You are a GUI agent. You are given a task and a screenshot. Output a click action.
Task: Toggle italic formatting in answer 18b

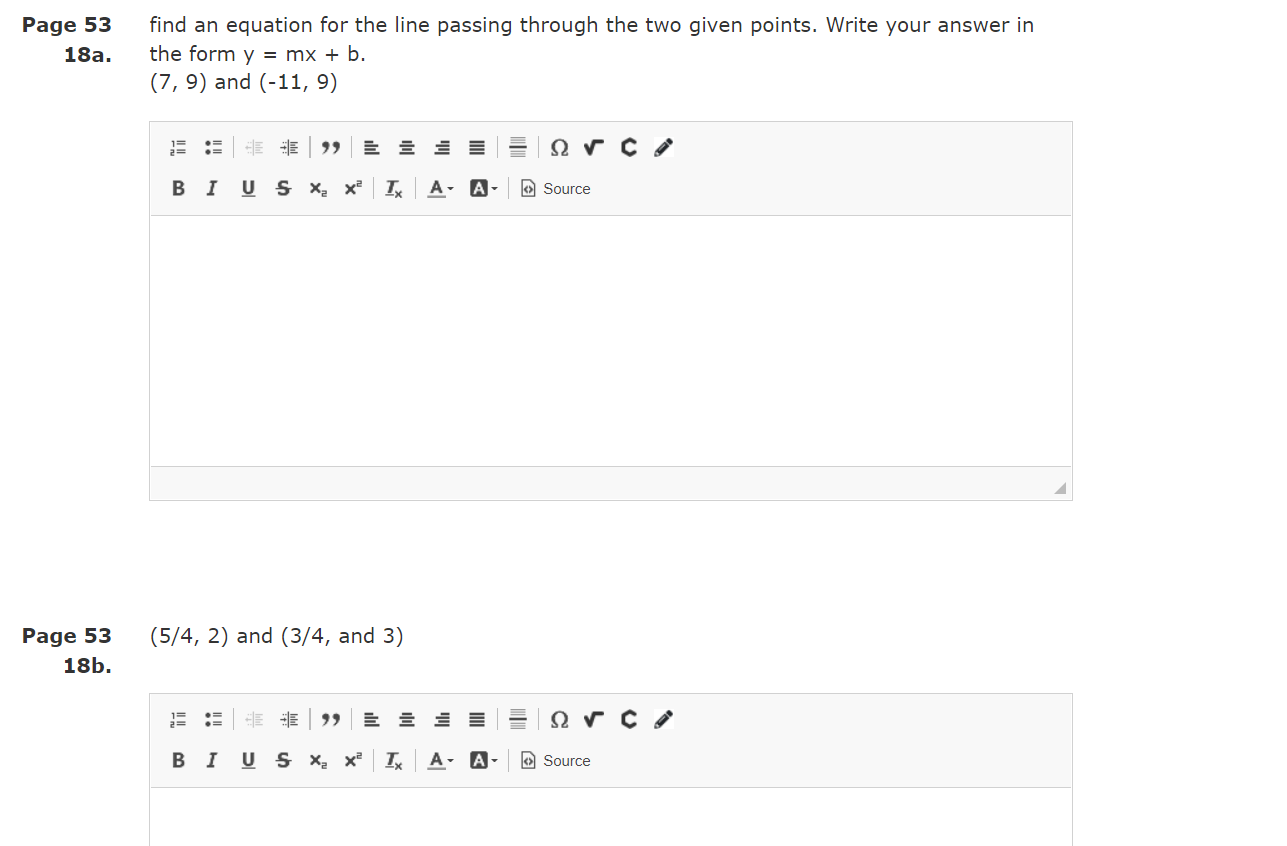coord(211,760)
